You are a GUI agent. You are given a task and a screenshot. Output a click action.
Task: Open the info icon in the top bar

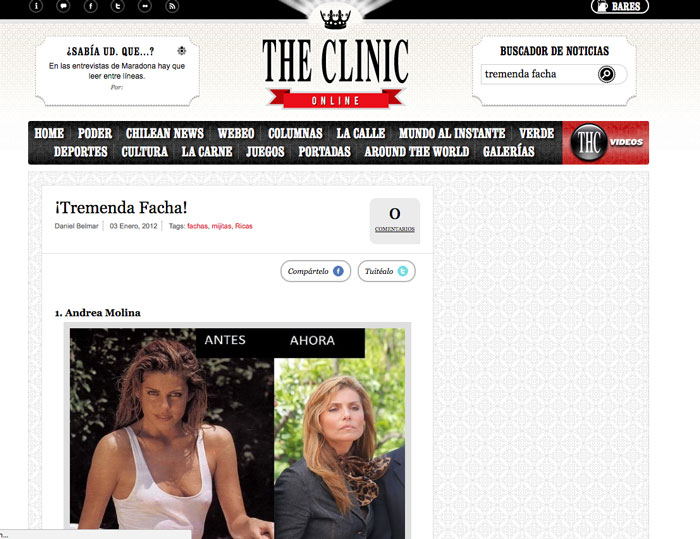coord(36,6)
